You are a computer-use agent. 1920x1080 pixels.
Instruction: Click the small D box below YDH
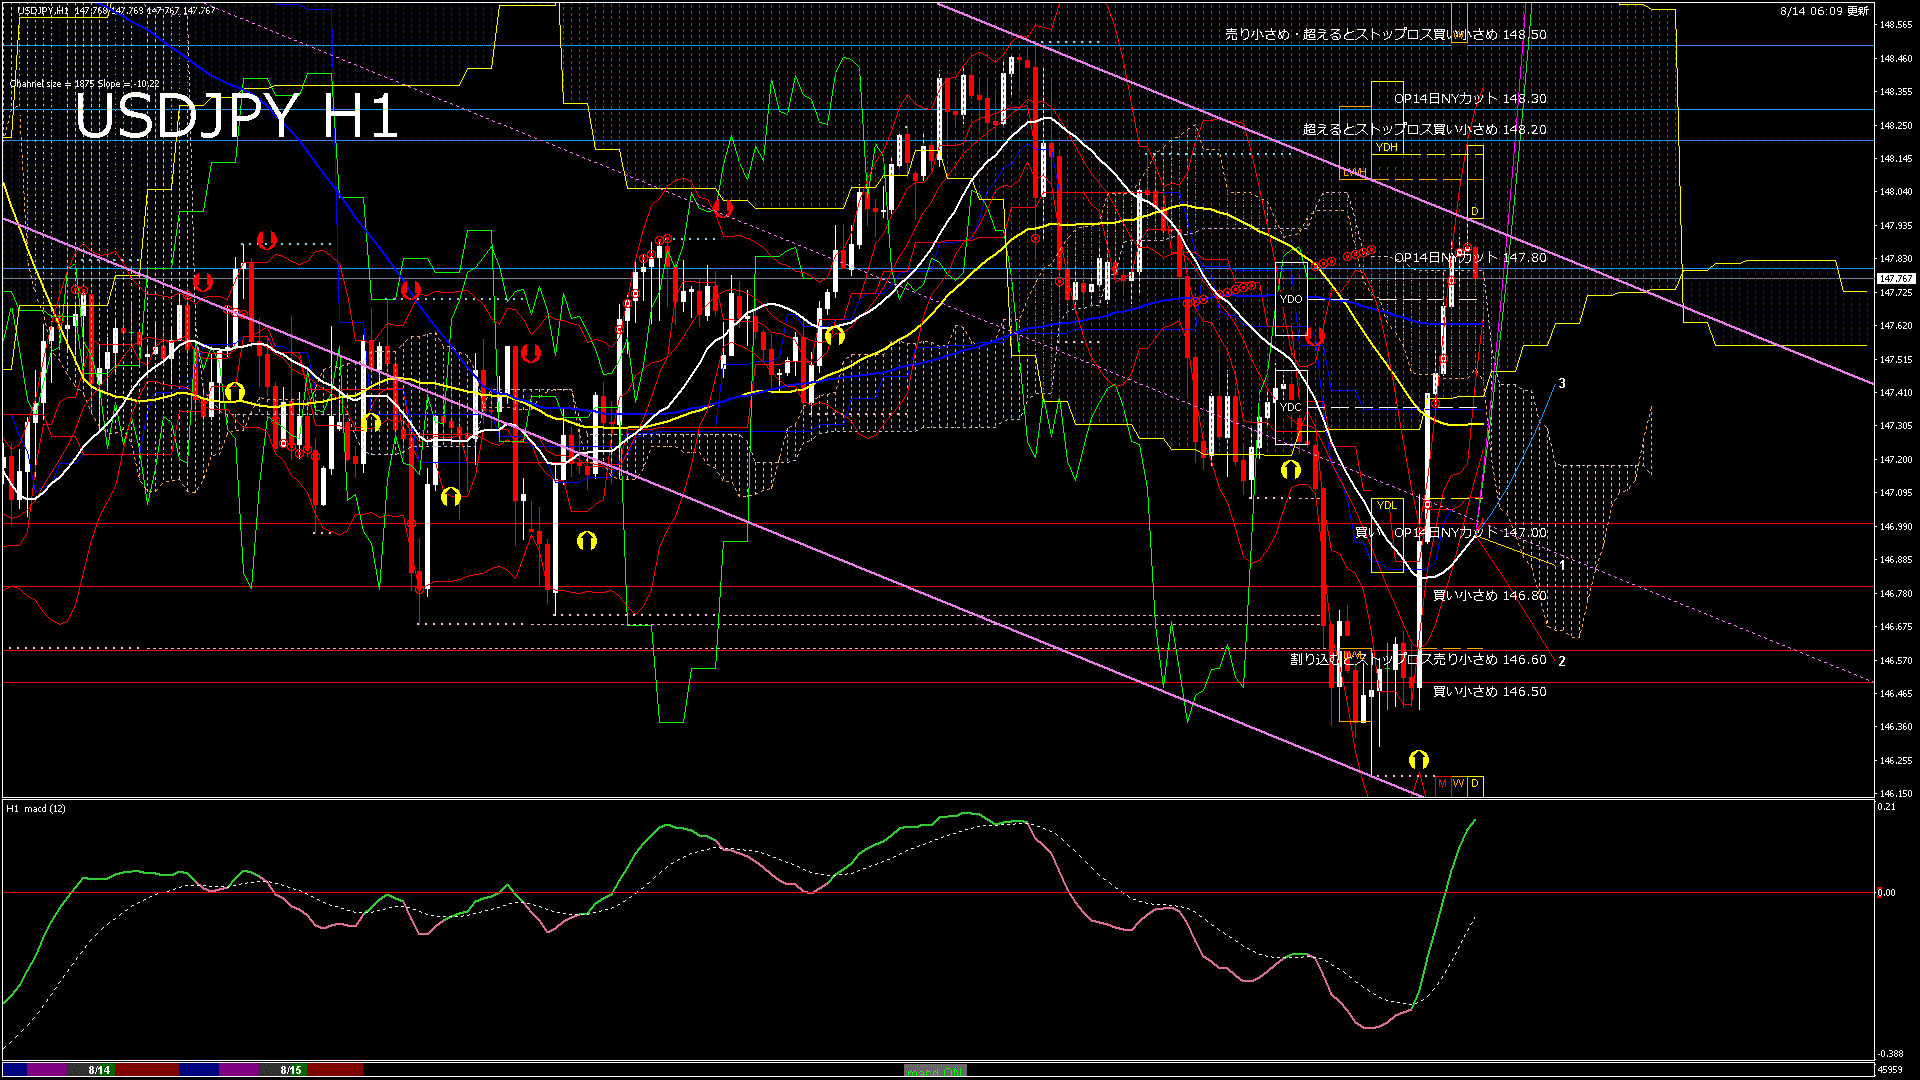pos(1474,211)
